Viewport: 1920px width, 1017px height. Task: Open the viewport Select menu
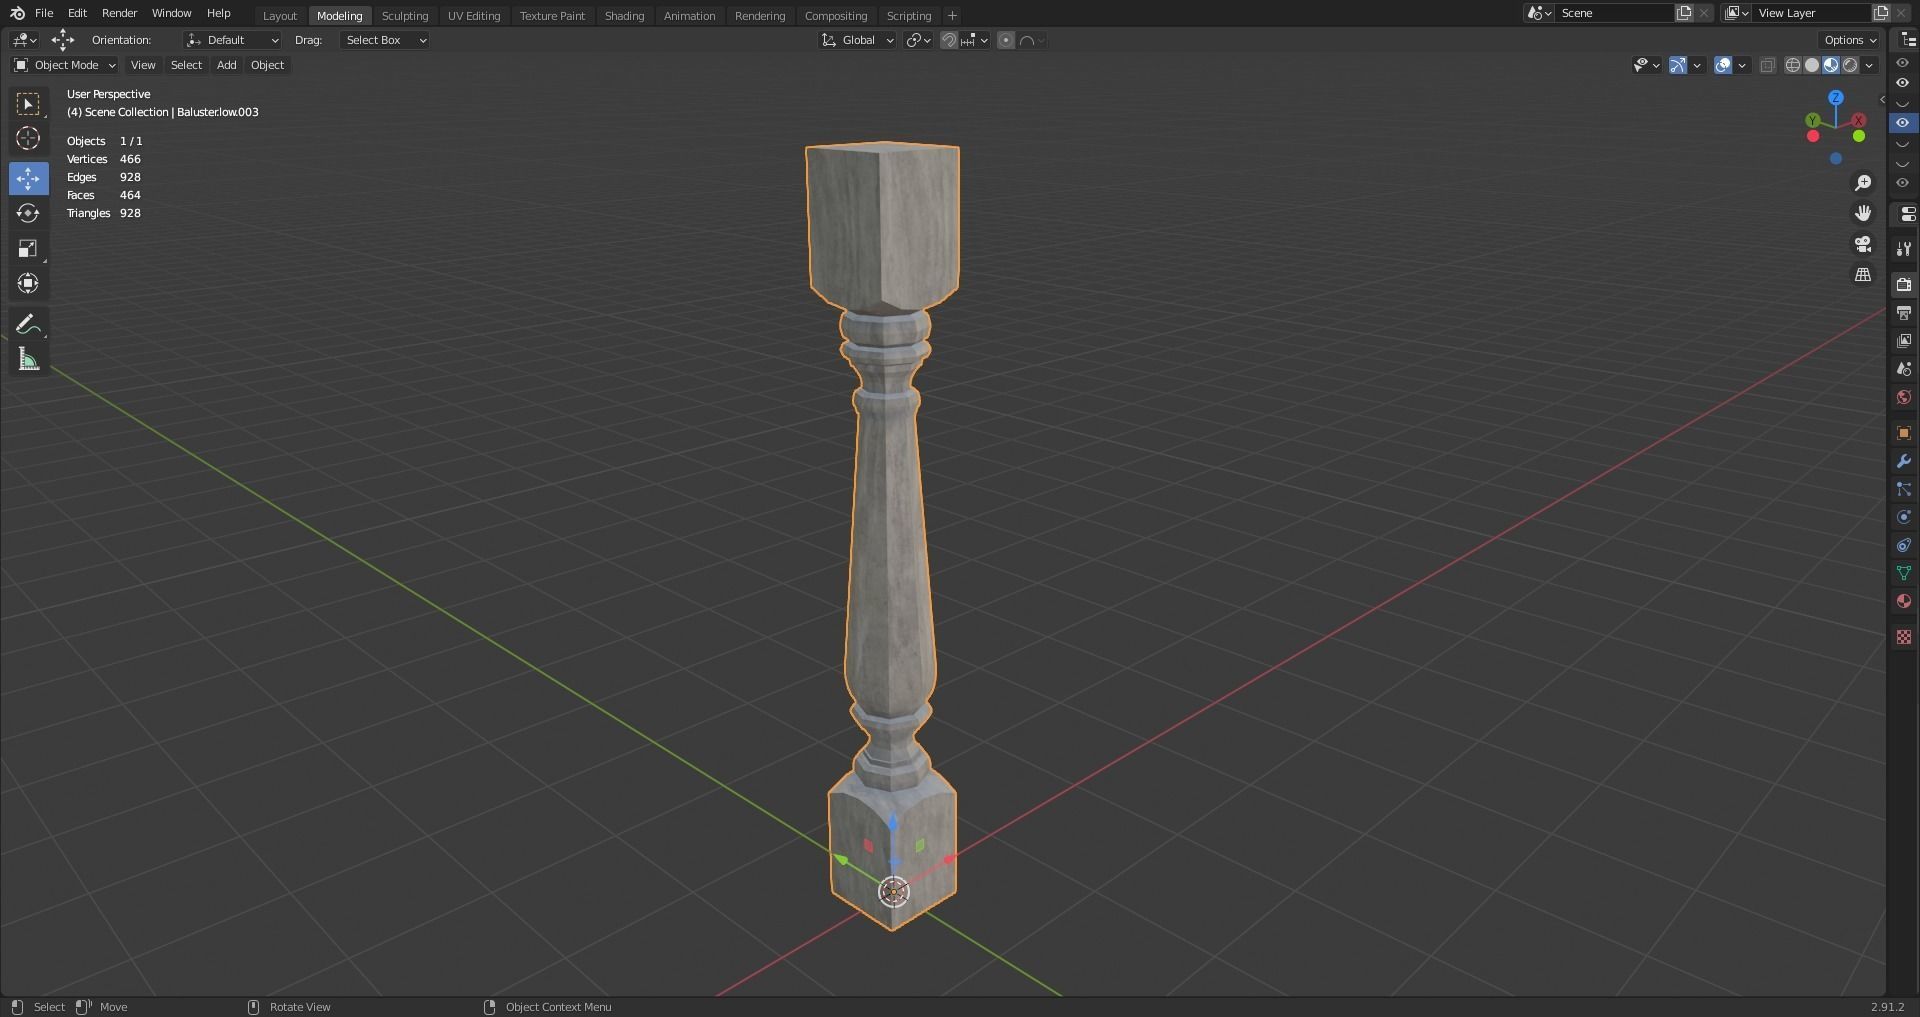click(186, 65)
